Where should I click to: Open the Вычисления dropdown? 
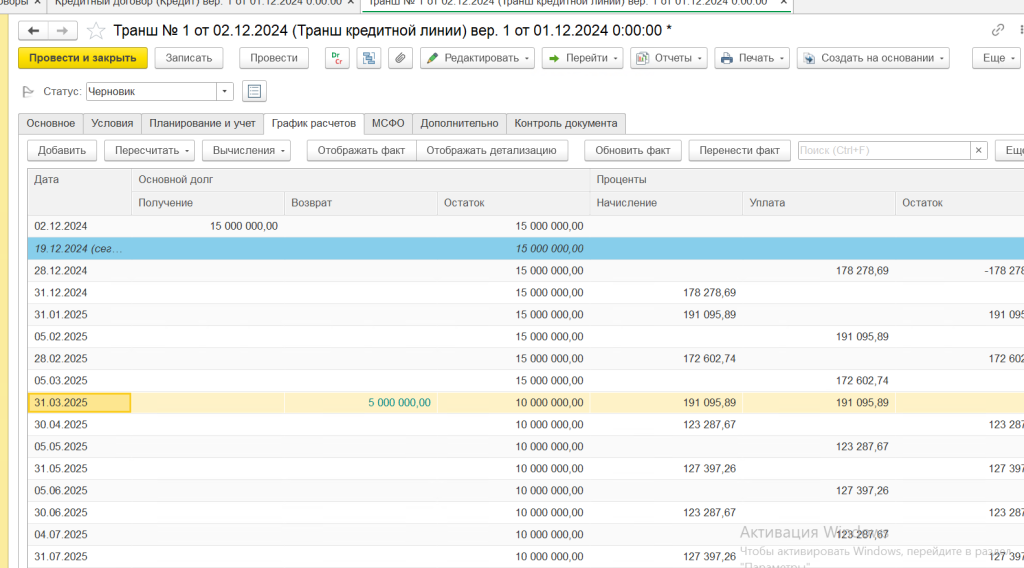pos(247,150)
